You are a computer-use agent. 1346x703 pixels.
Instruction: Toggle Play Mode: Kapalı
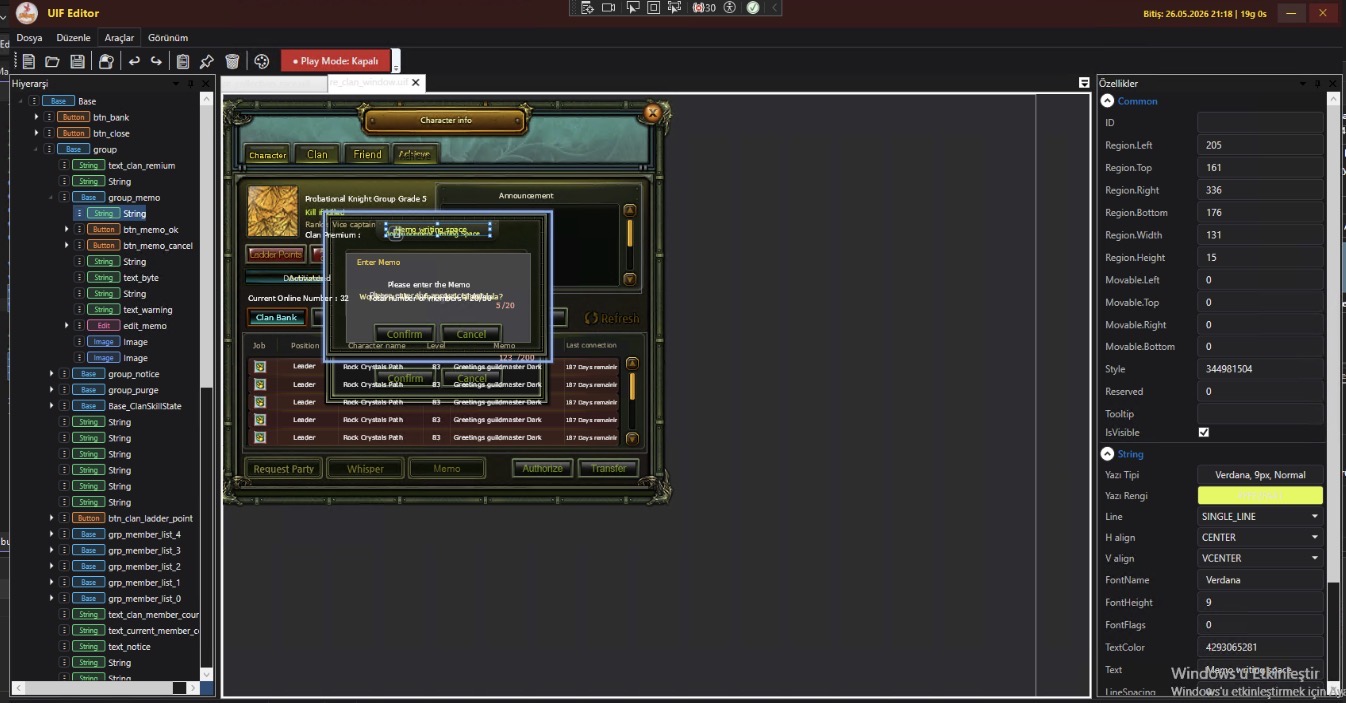point(336,61)
